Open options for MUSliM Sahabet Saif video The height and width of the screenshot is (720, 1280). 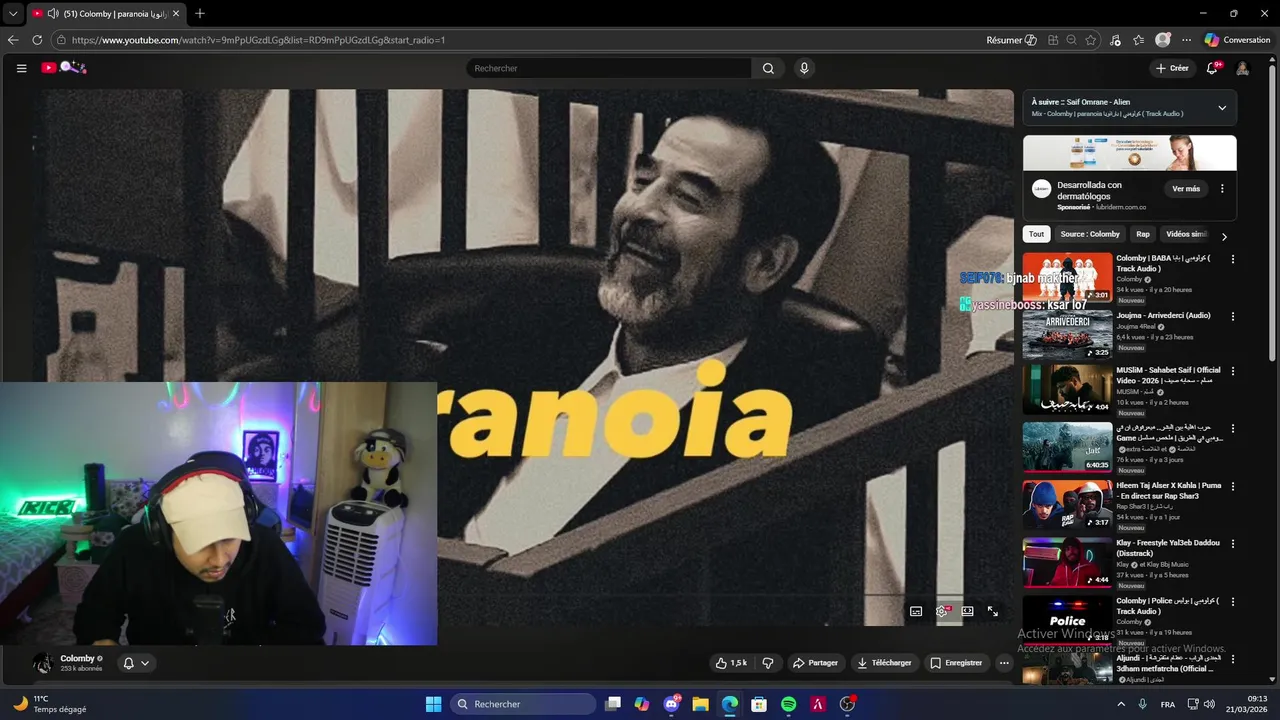1232,371
